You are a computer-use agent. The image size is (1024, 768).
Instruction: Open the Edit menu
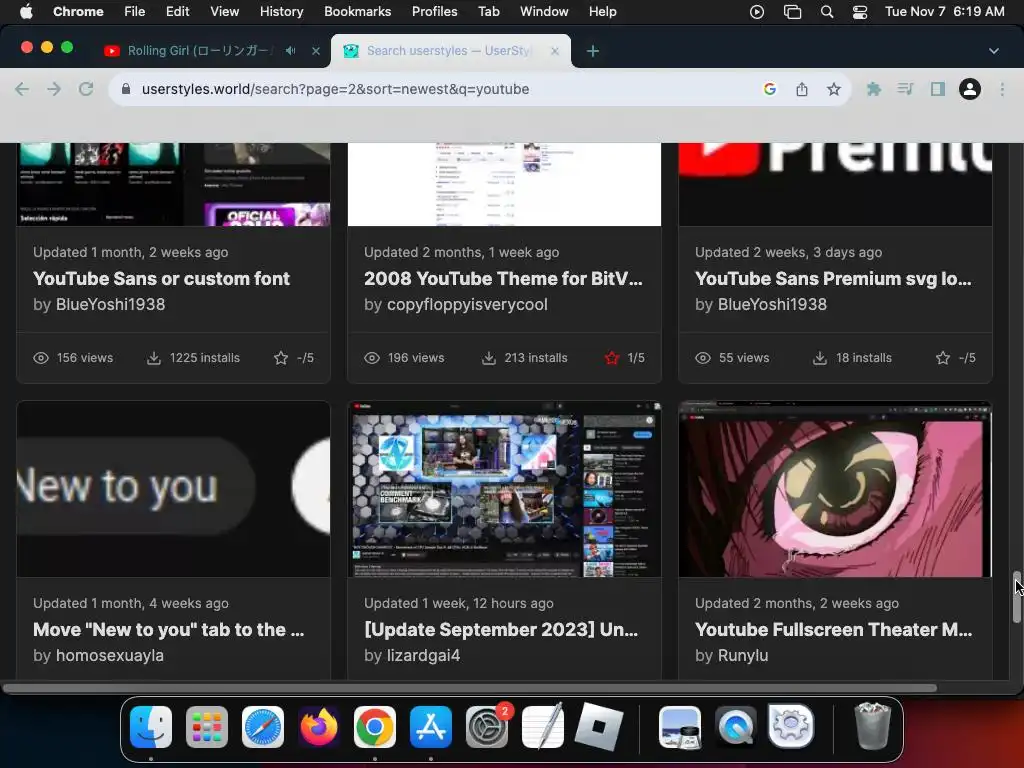click(x=177, y=12)
